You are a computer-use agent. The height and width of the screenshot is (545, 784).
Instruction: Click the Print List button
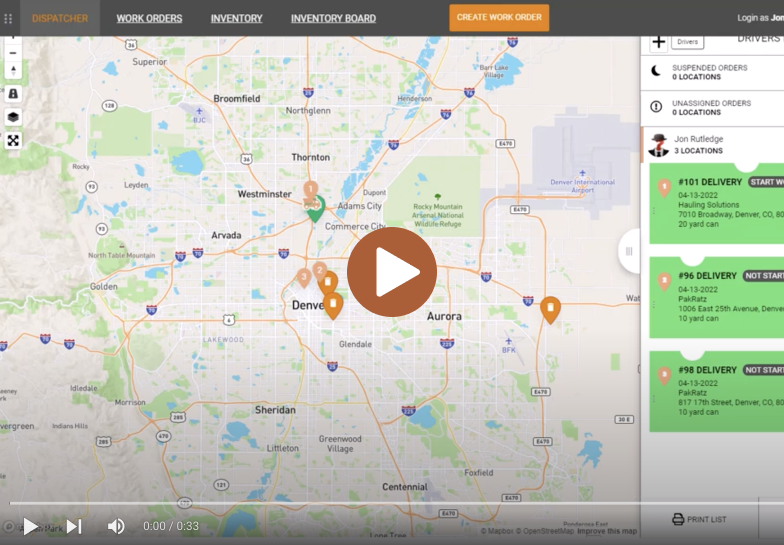pyautogui.click(x=700, y=520)
